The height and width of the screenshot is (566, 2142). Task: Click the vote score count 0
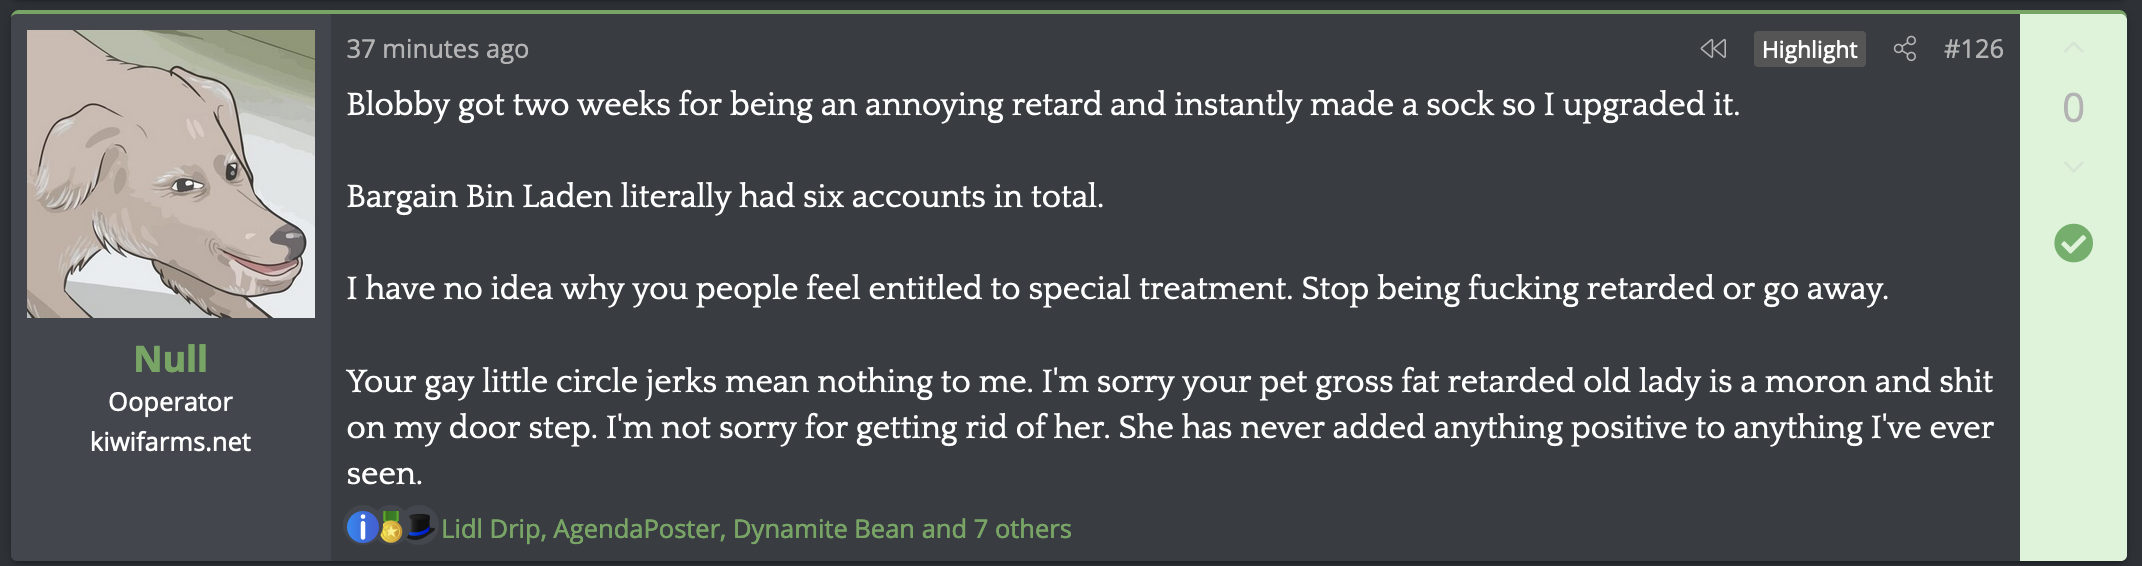[x=2073, y=108]
